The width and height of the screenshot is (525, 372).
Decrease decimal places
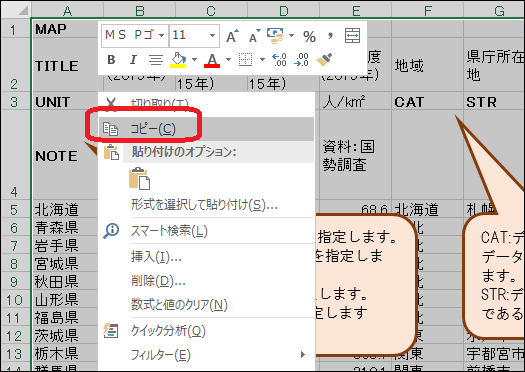[301, 60]
